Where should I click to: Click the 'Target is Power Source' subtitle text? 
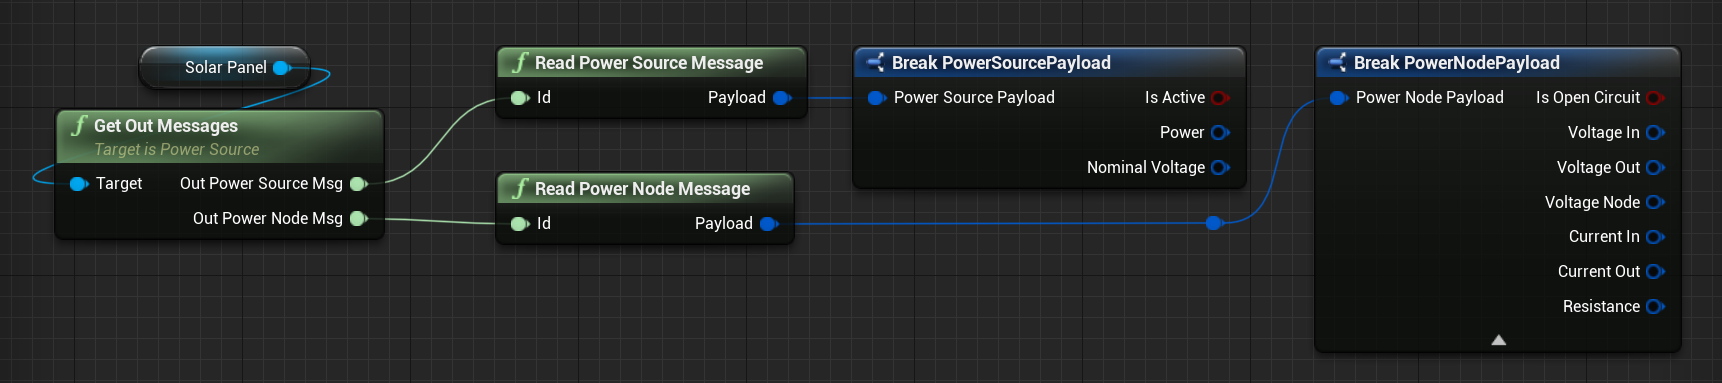[177, 150]
